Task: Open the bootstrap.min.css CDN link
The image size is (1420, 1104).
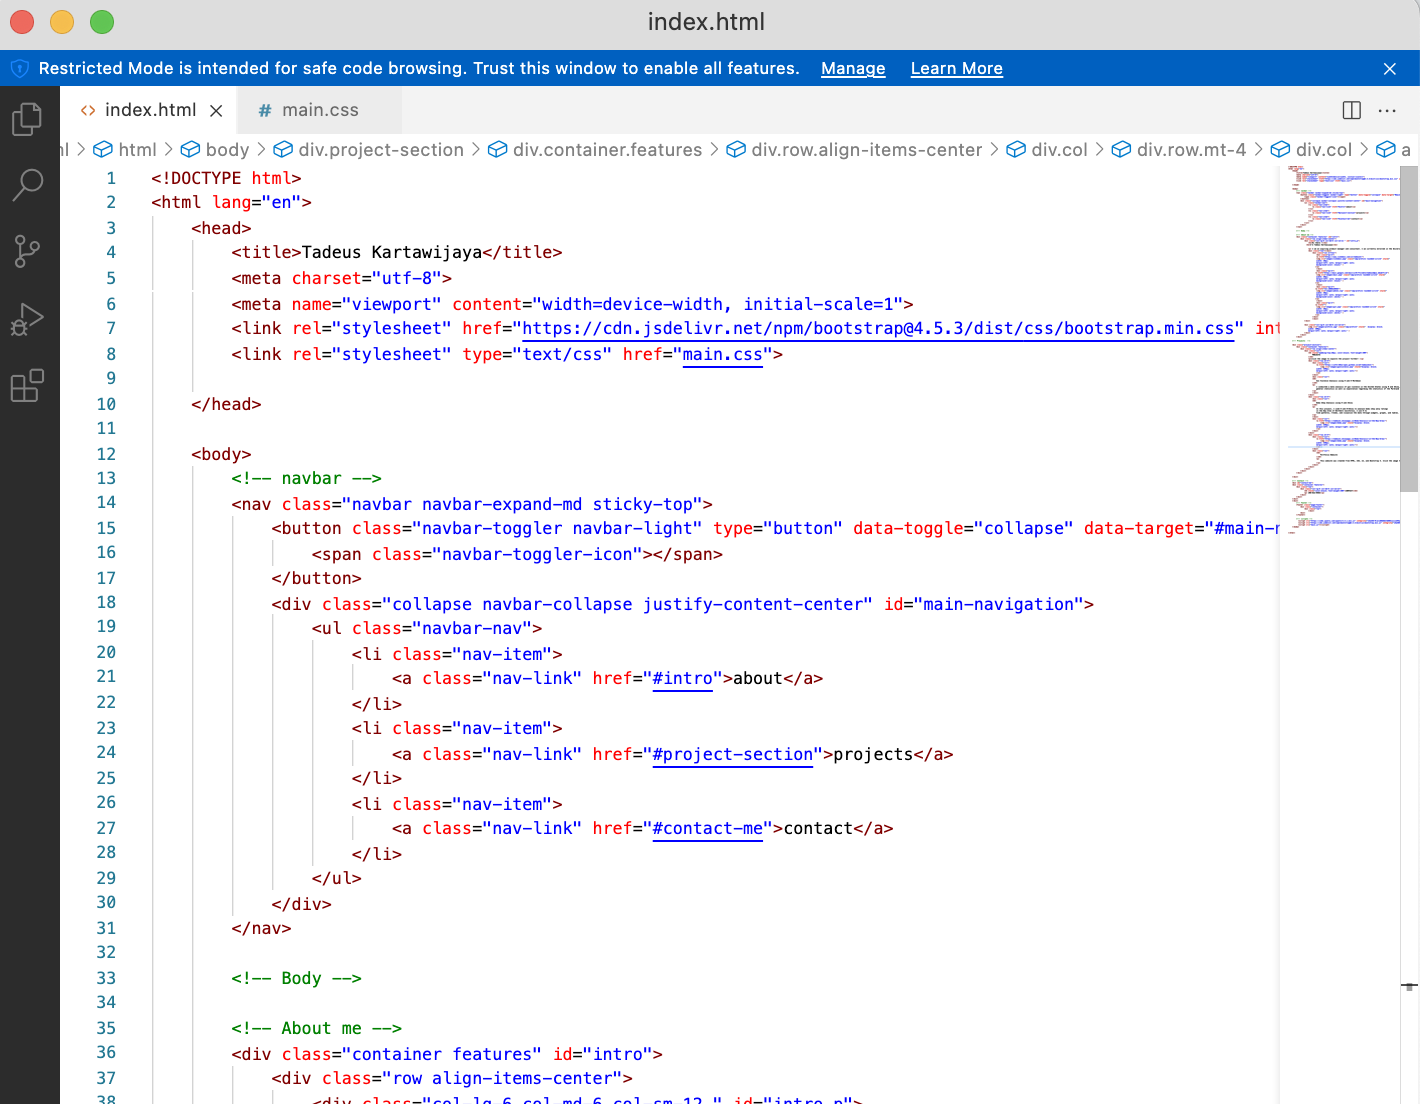Action: pyautogui.click(x=878, y=329)
